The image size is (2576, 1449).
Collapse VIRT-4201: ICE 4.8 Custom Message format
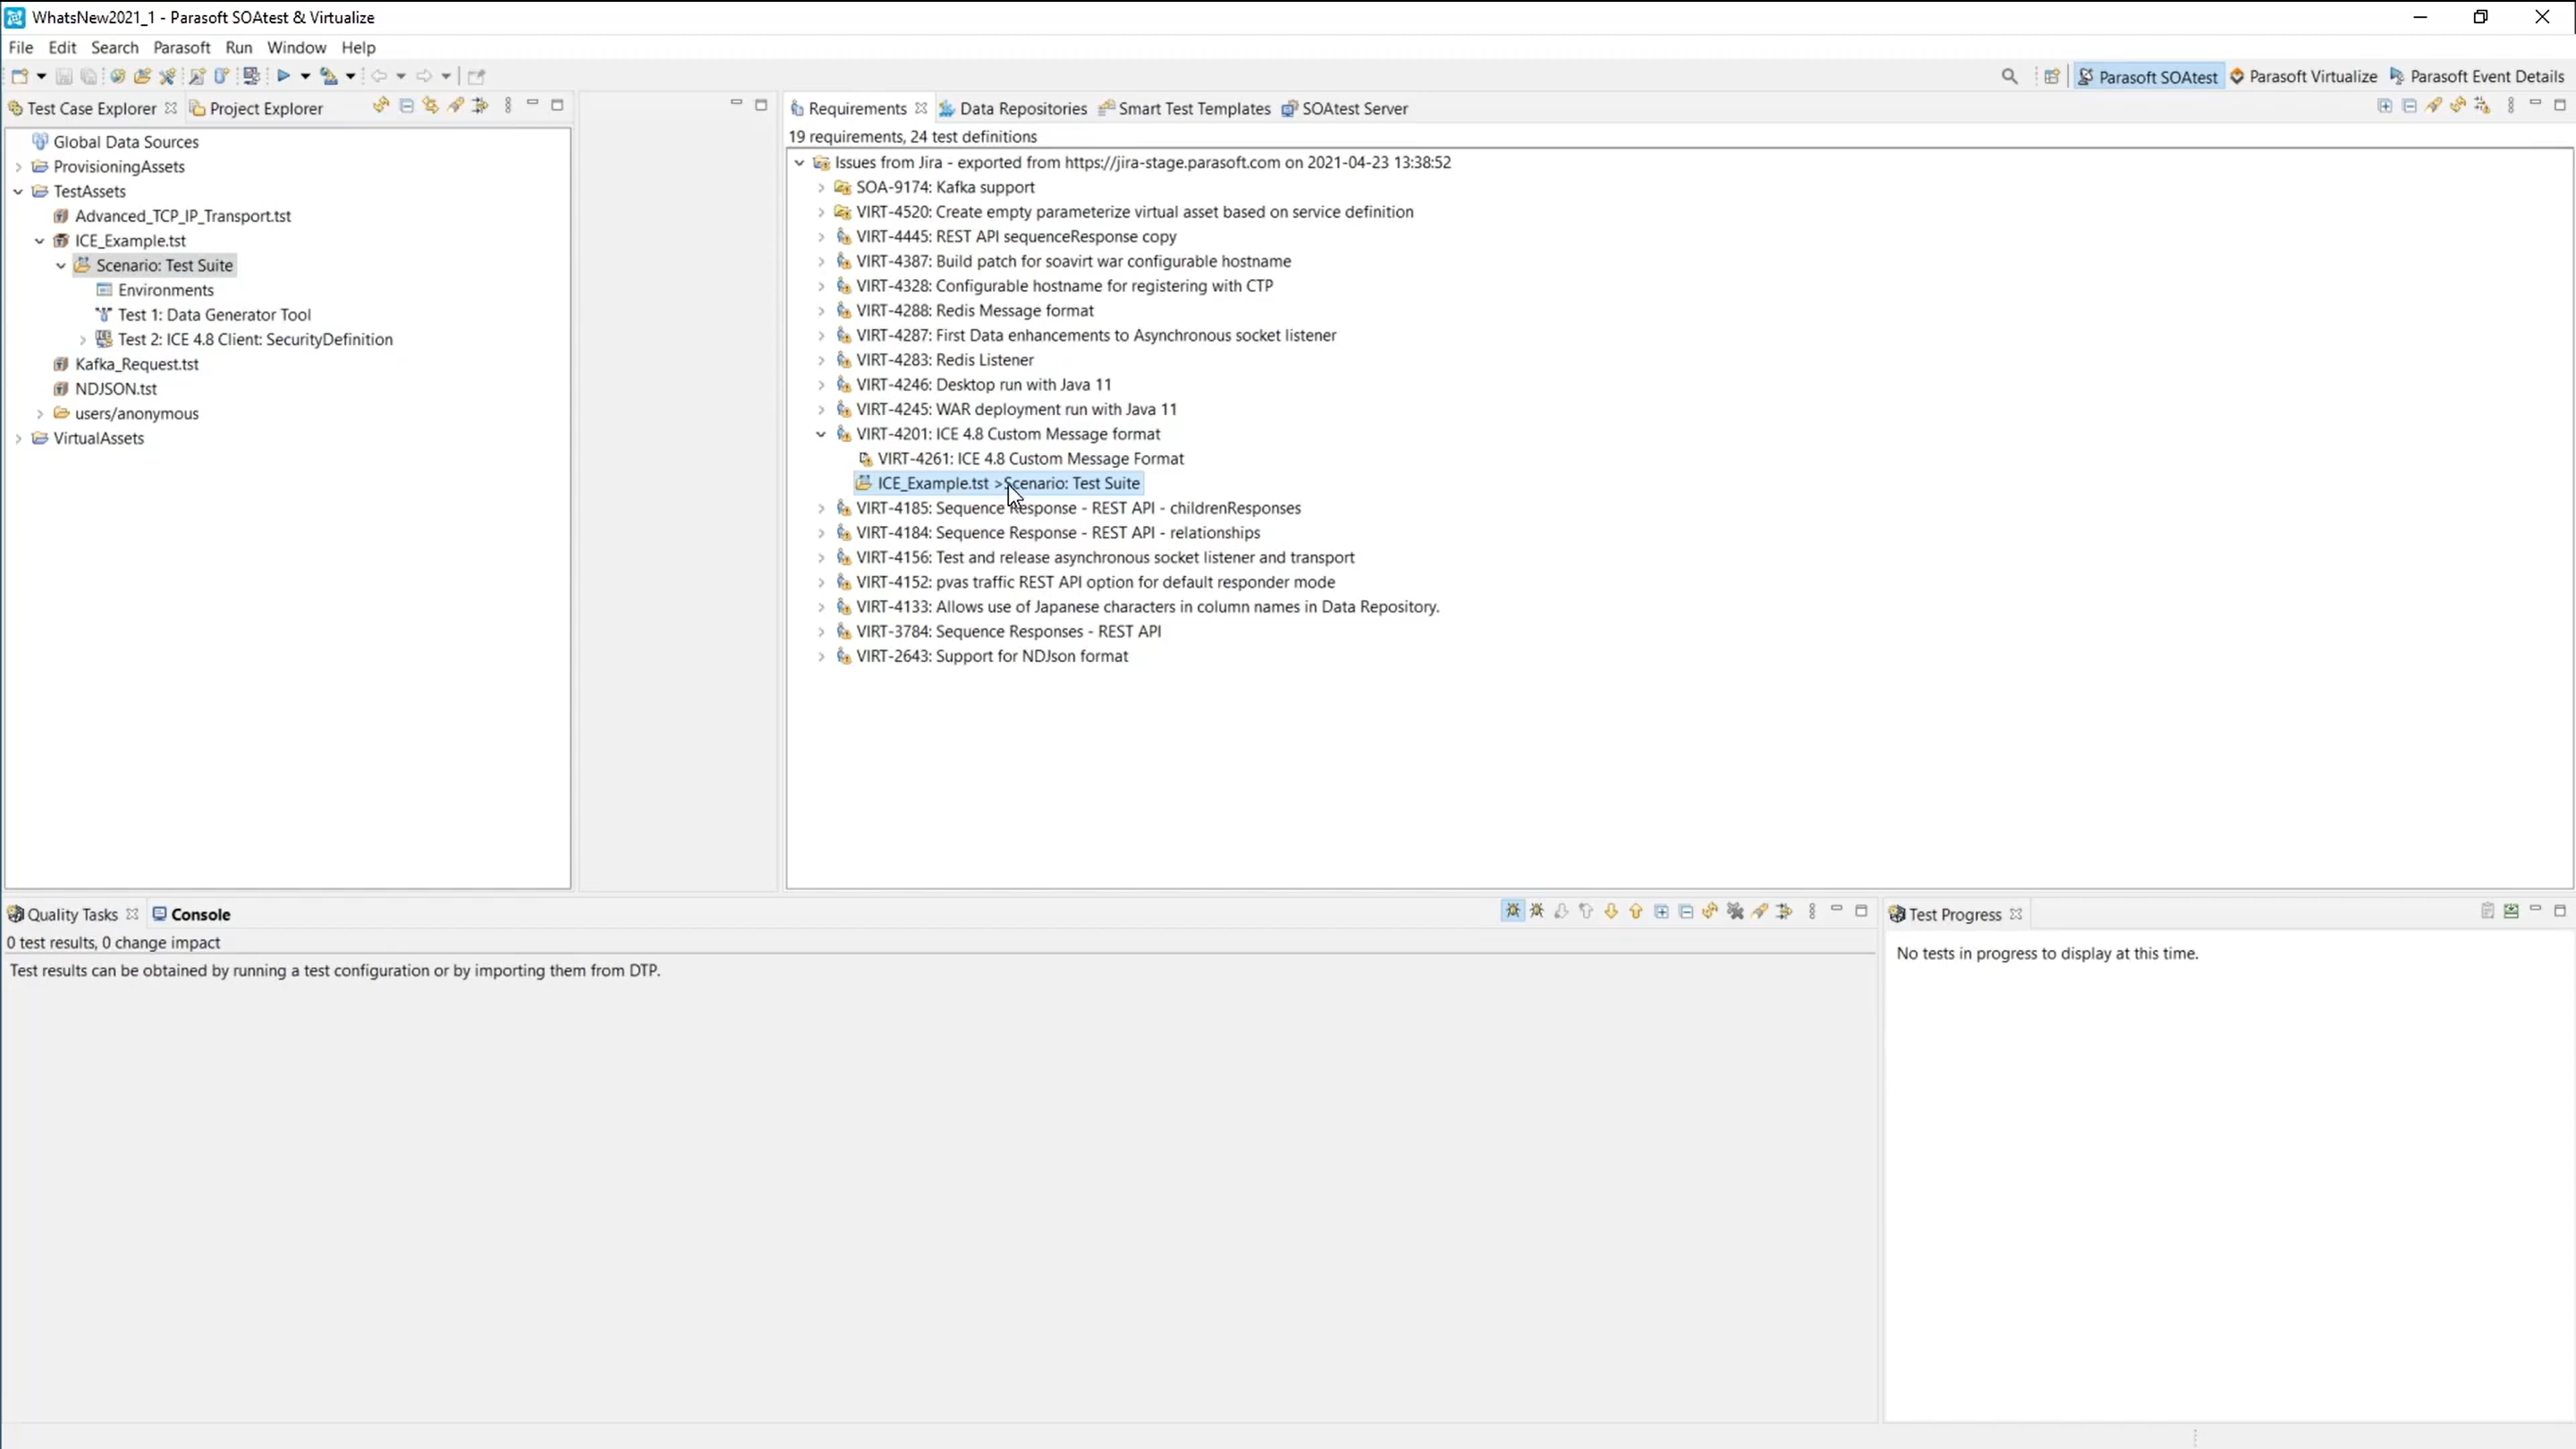pos(821,434)
